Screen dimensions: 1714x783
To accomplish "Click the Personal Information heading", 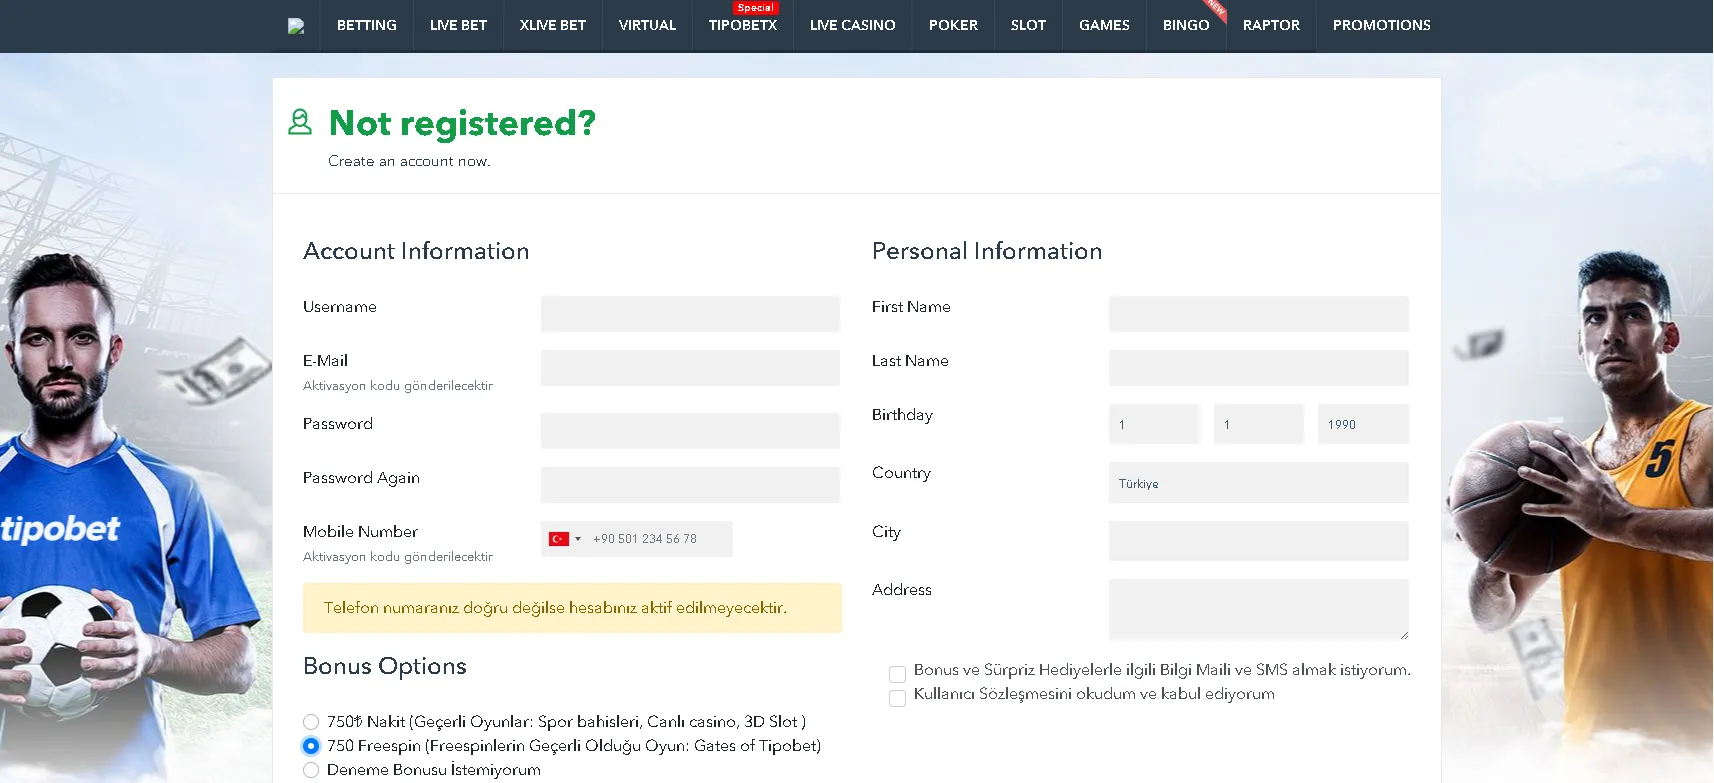I will click(x=987, y=251).
